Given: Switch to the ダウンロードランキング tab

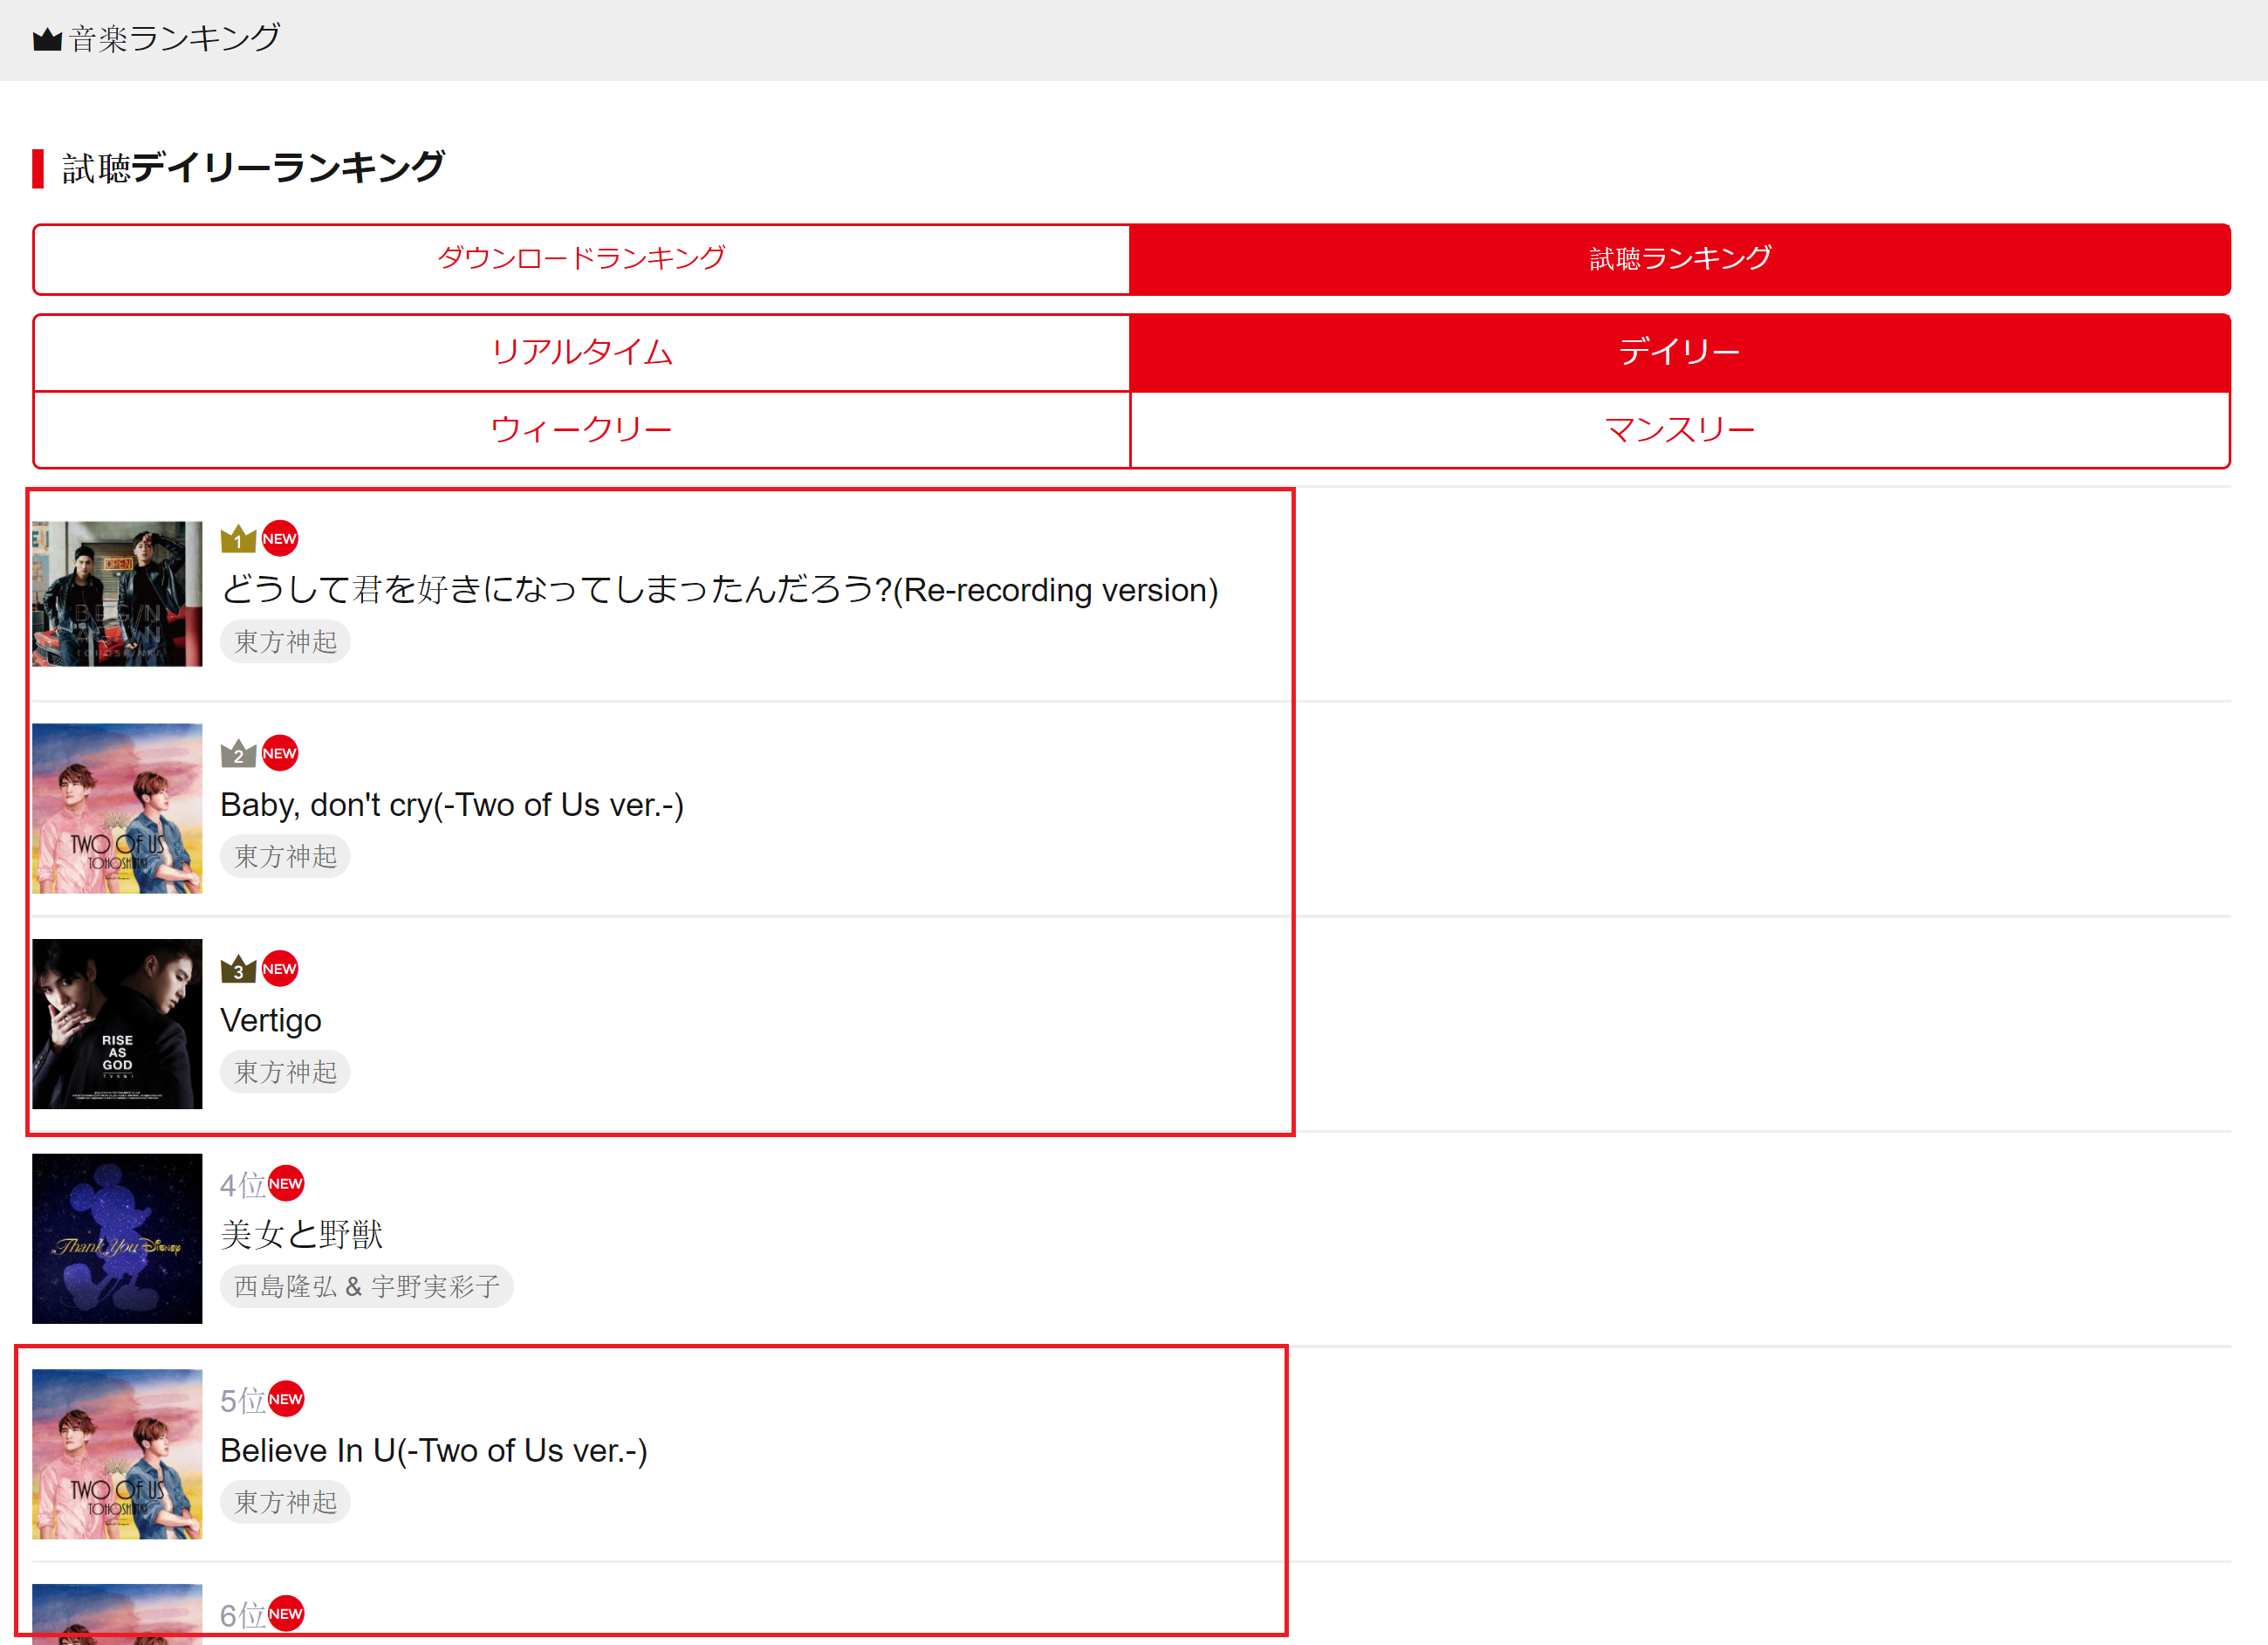Looking at the screenshot, I should pos(581,259).
